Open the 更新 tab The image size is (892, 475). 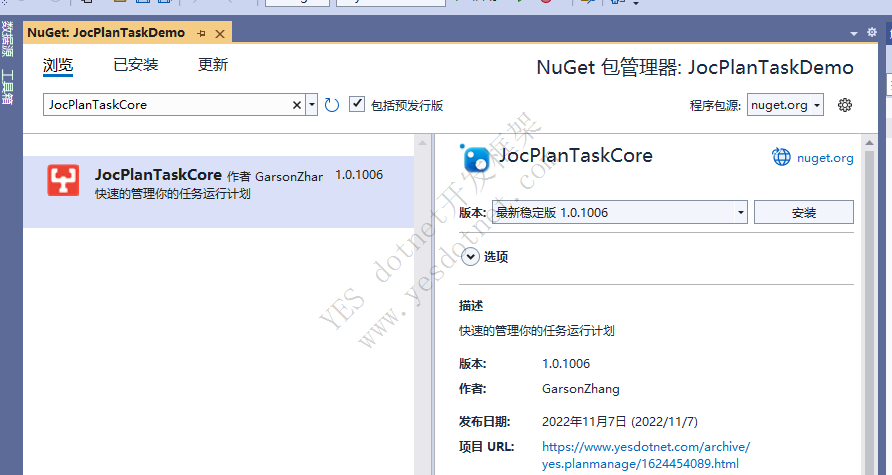tap(213, 65)
